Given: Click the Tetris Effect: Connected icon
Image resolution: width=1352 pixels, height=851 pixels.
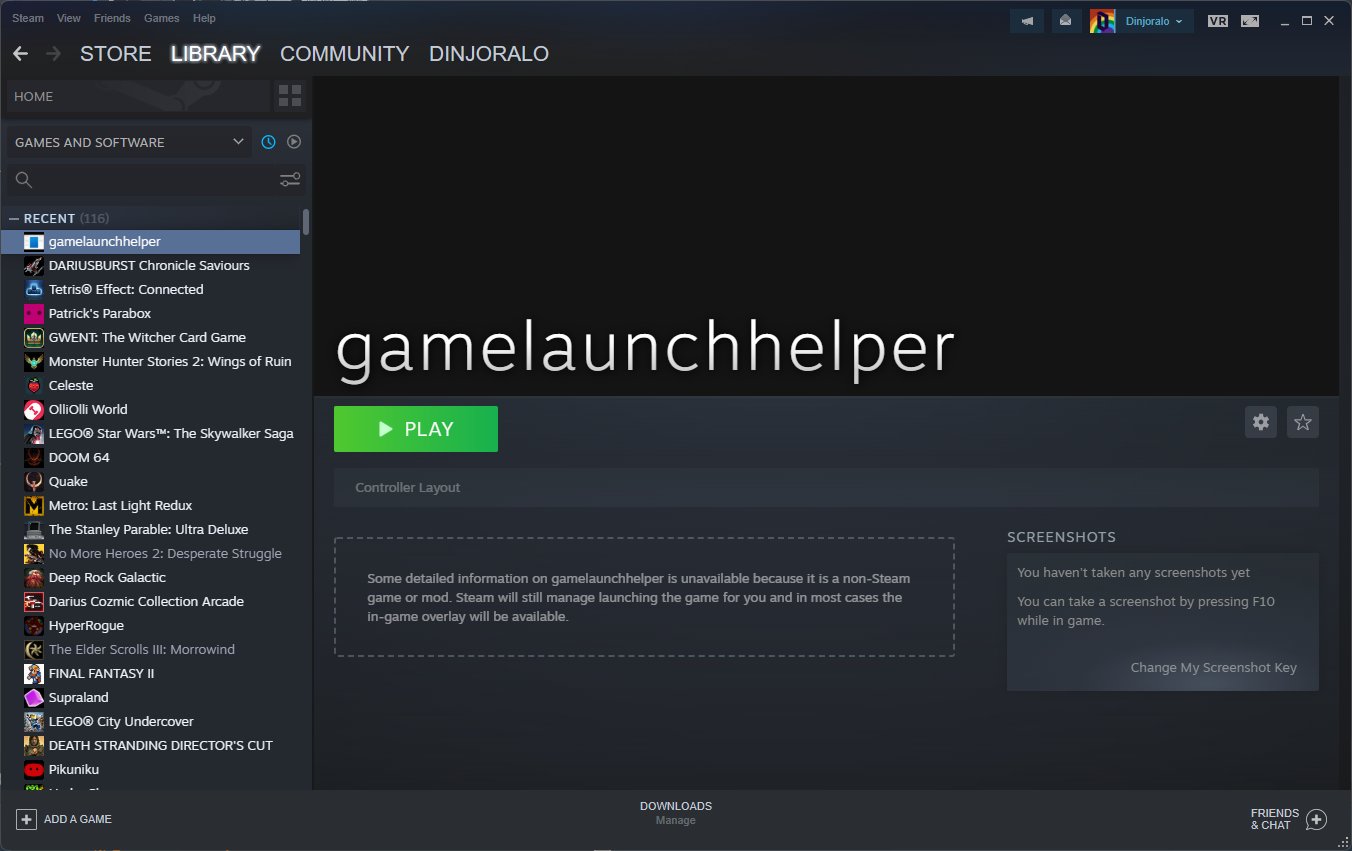Looking at the screenshot, I should click(x=34, y=290).
